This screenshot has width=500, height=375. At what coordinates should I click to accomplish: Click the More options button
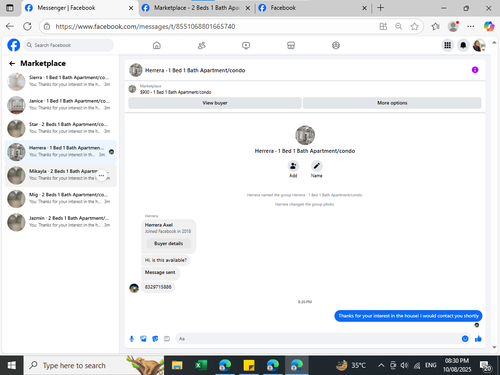point(392,103)
